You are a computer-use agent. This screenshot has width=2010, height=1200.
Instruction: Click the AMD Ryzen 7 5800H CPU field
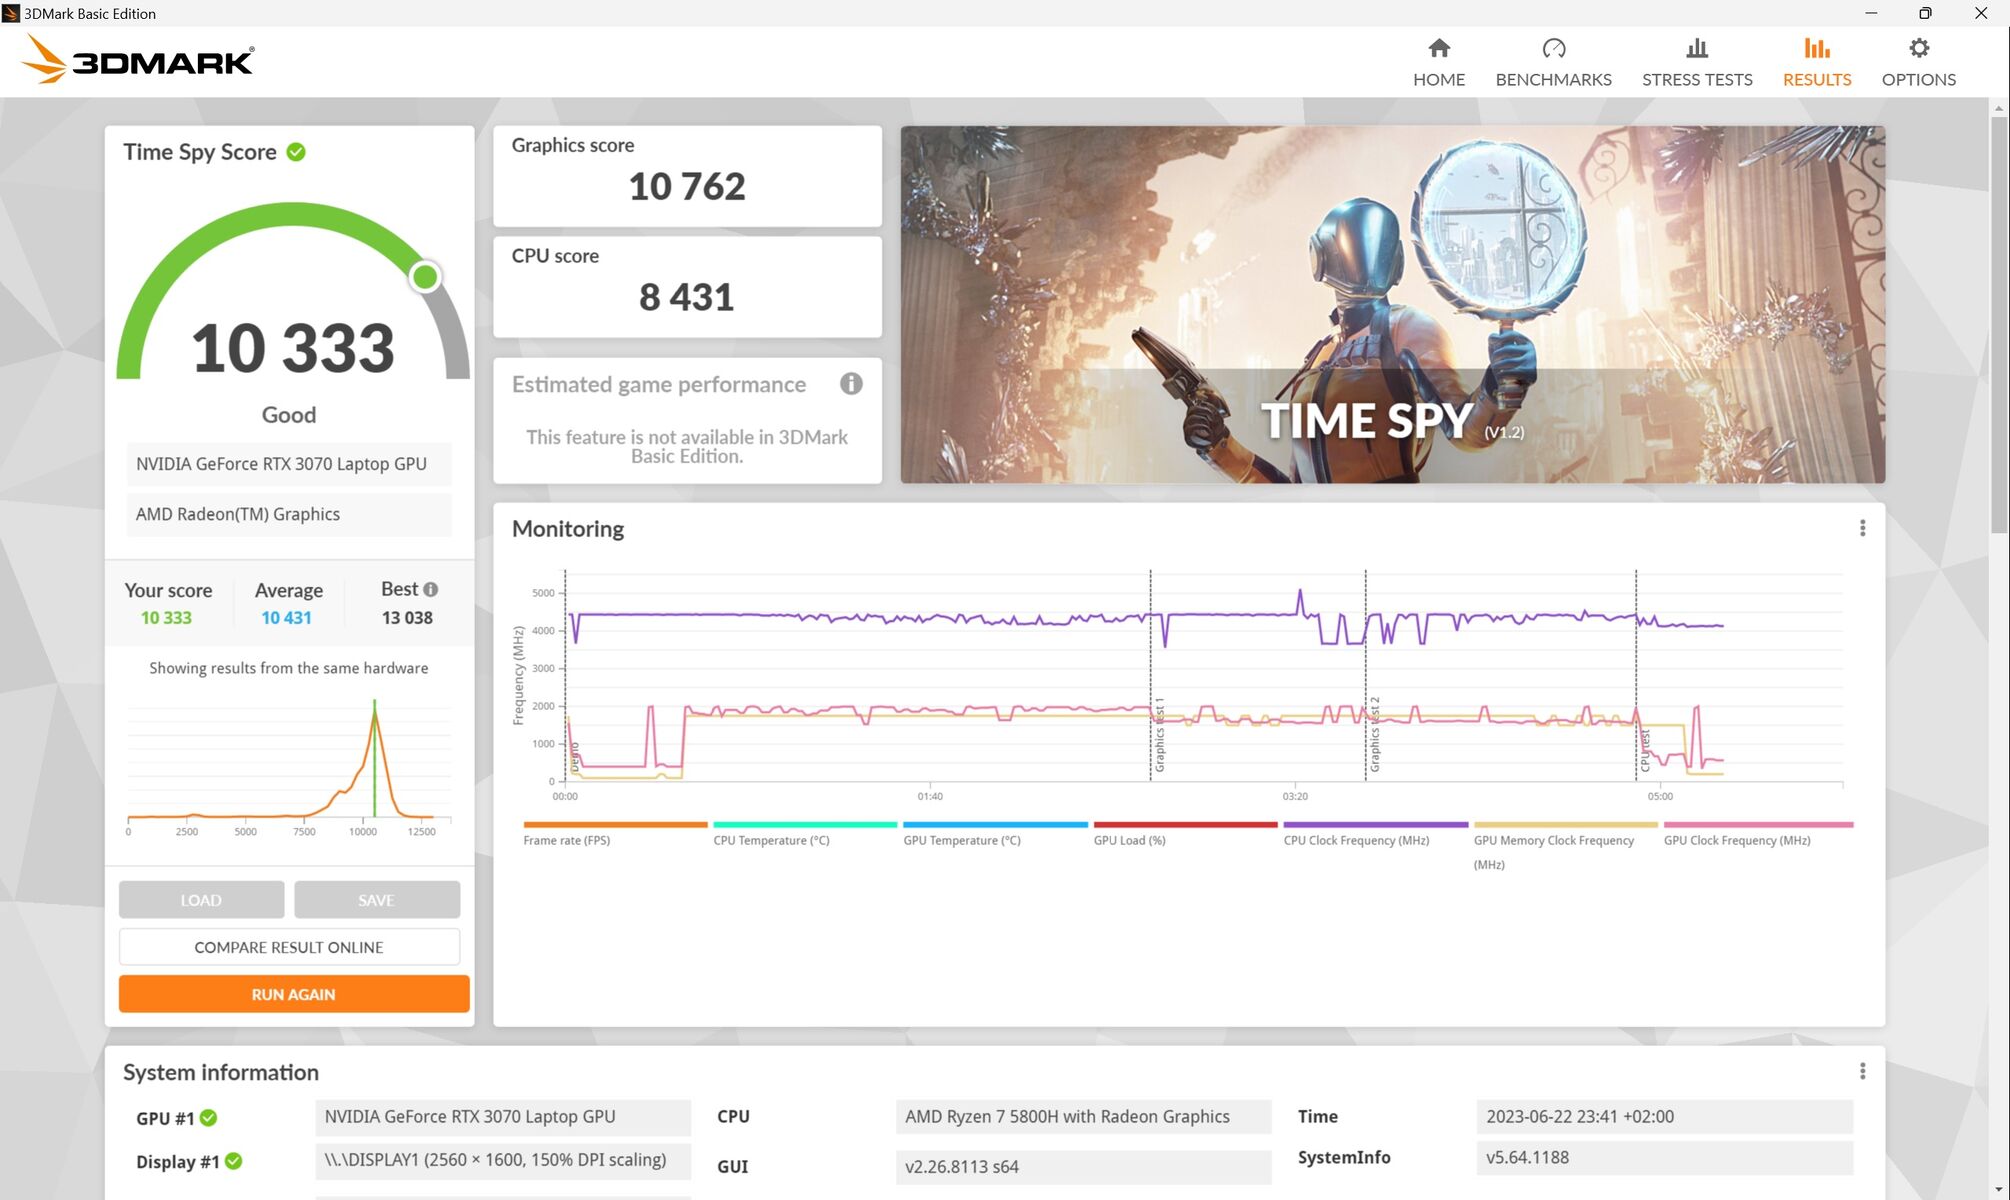coord(1083,1117)
